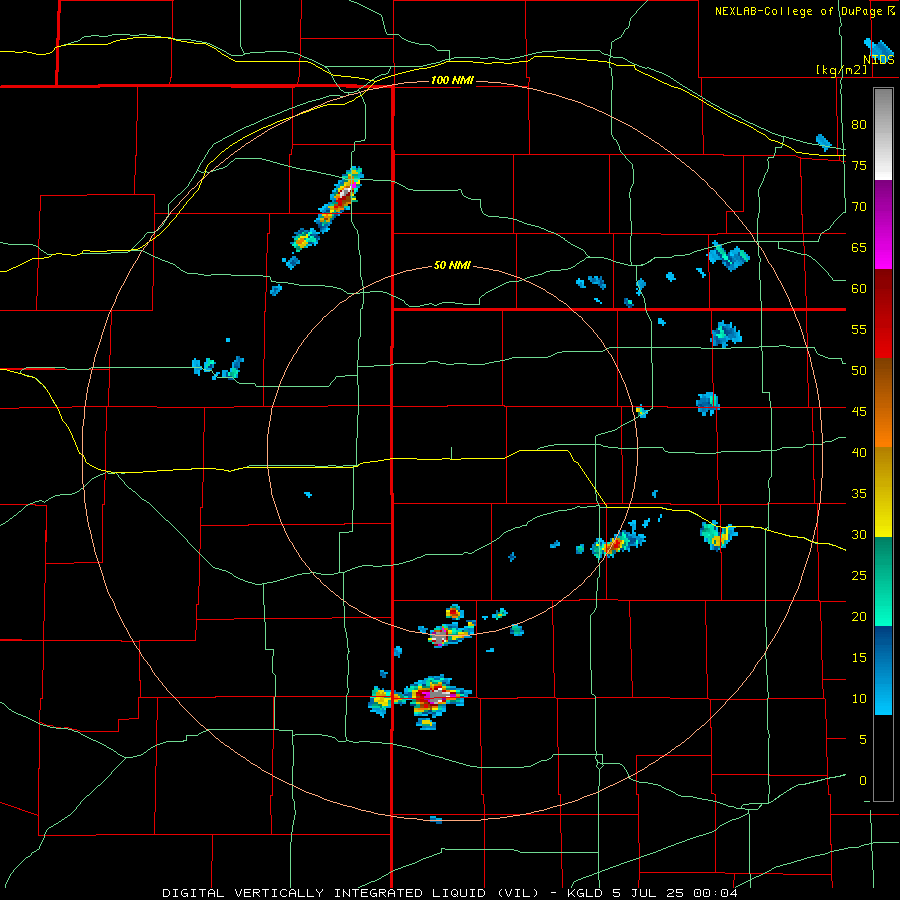Viewport: 900px width, 900px height.
Task: Click the 100 NMI range ring label
Action: (x=452, y=80)
